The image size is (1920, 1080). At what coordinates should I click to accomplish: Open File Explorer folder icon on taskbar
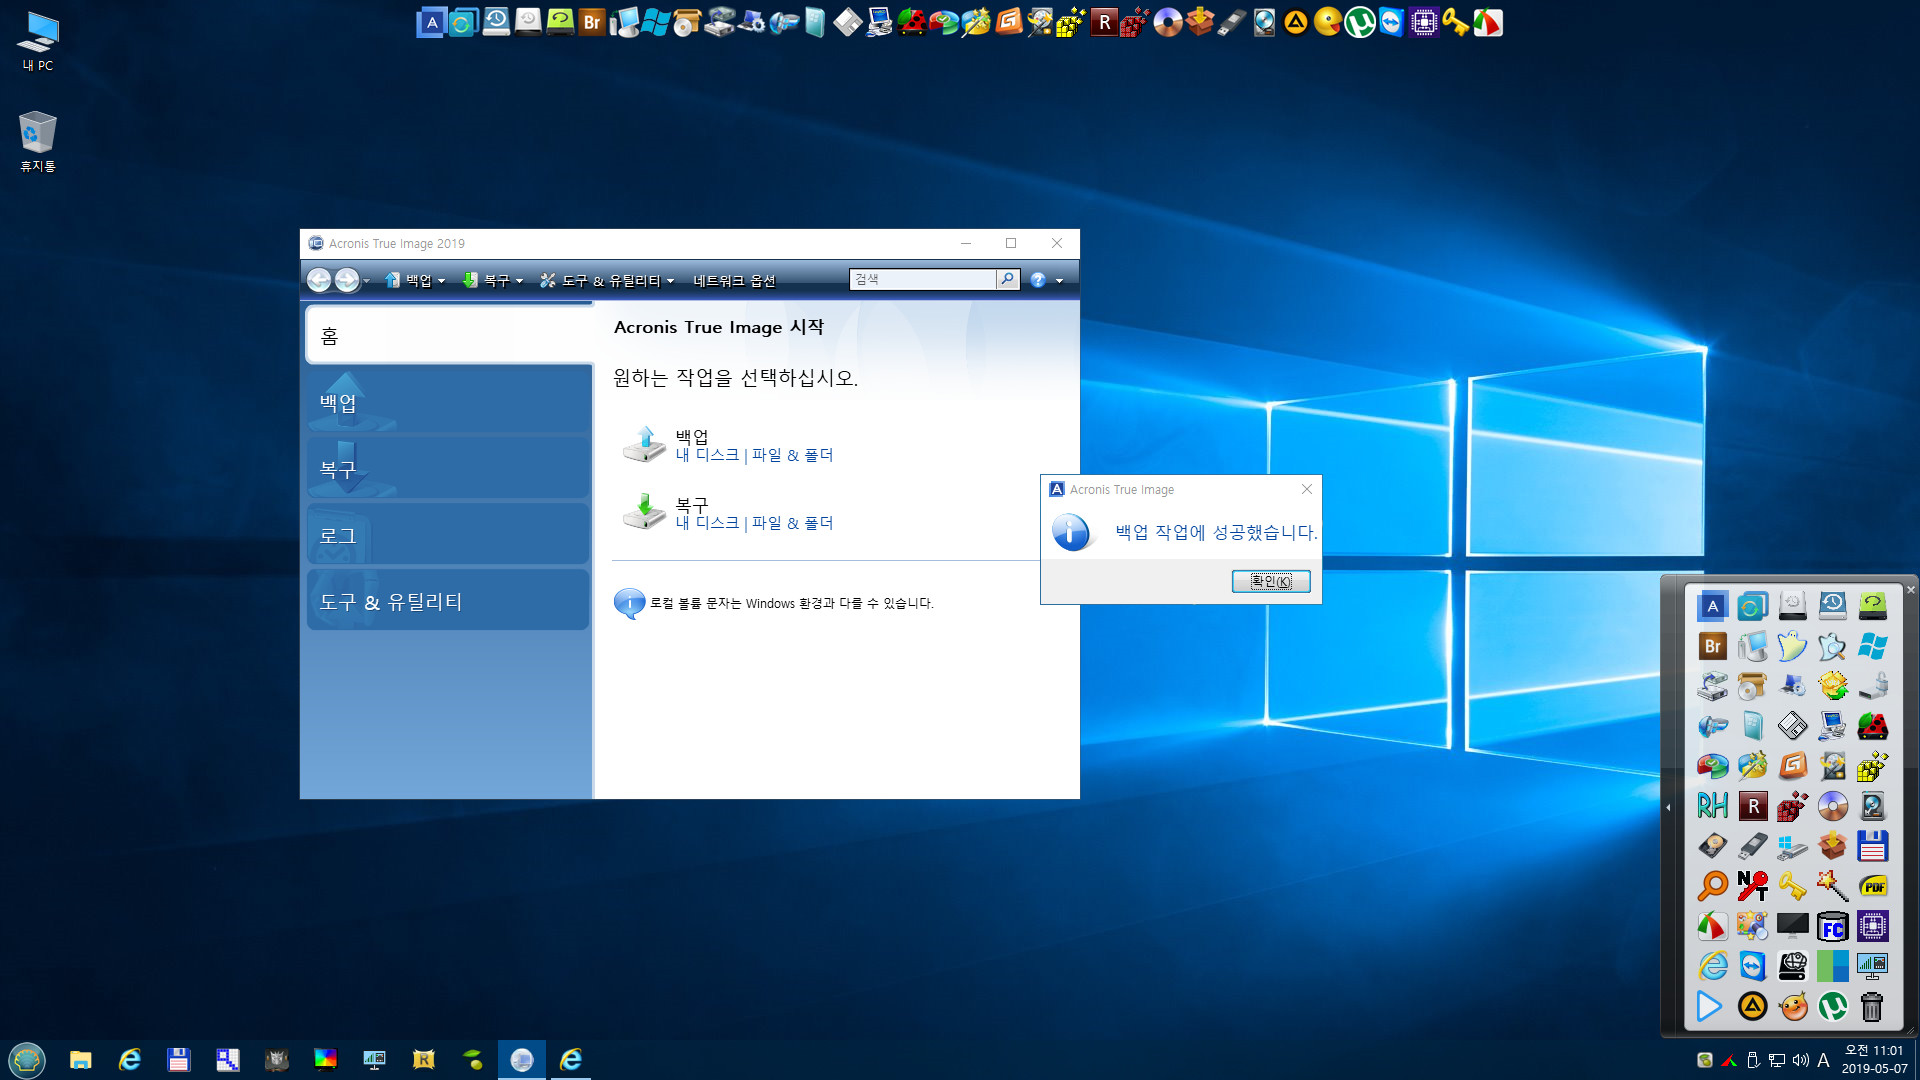[81, 1060]
